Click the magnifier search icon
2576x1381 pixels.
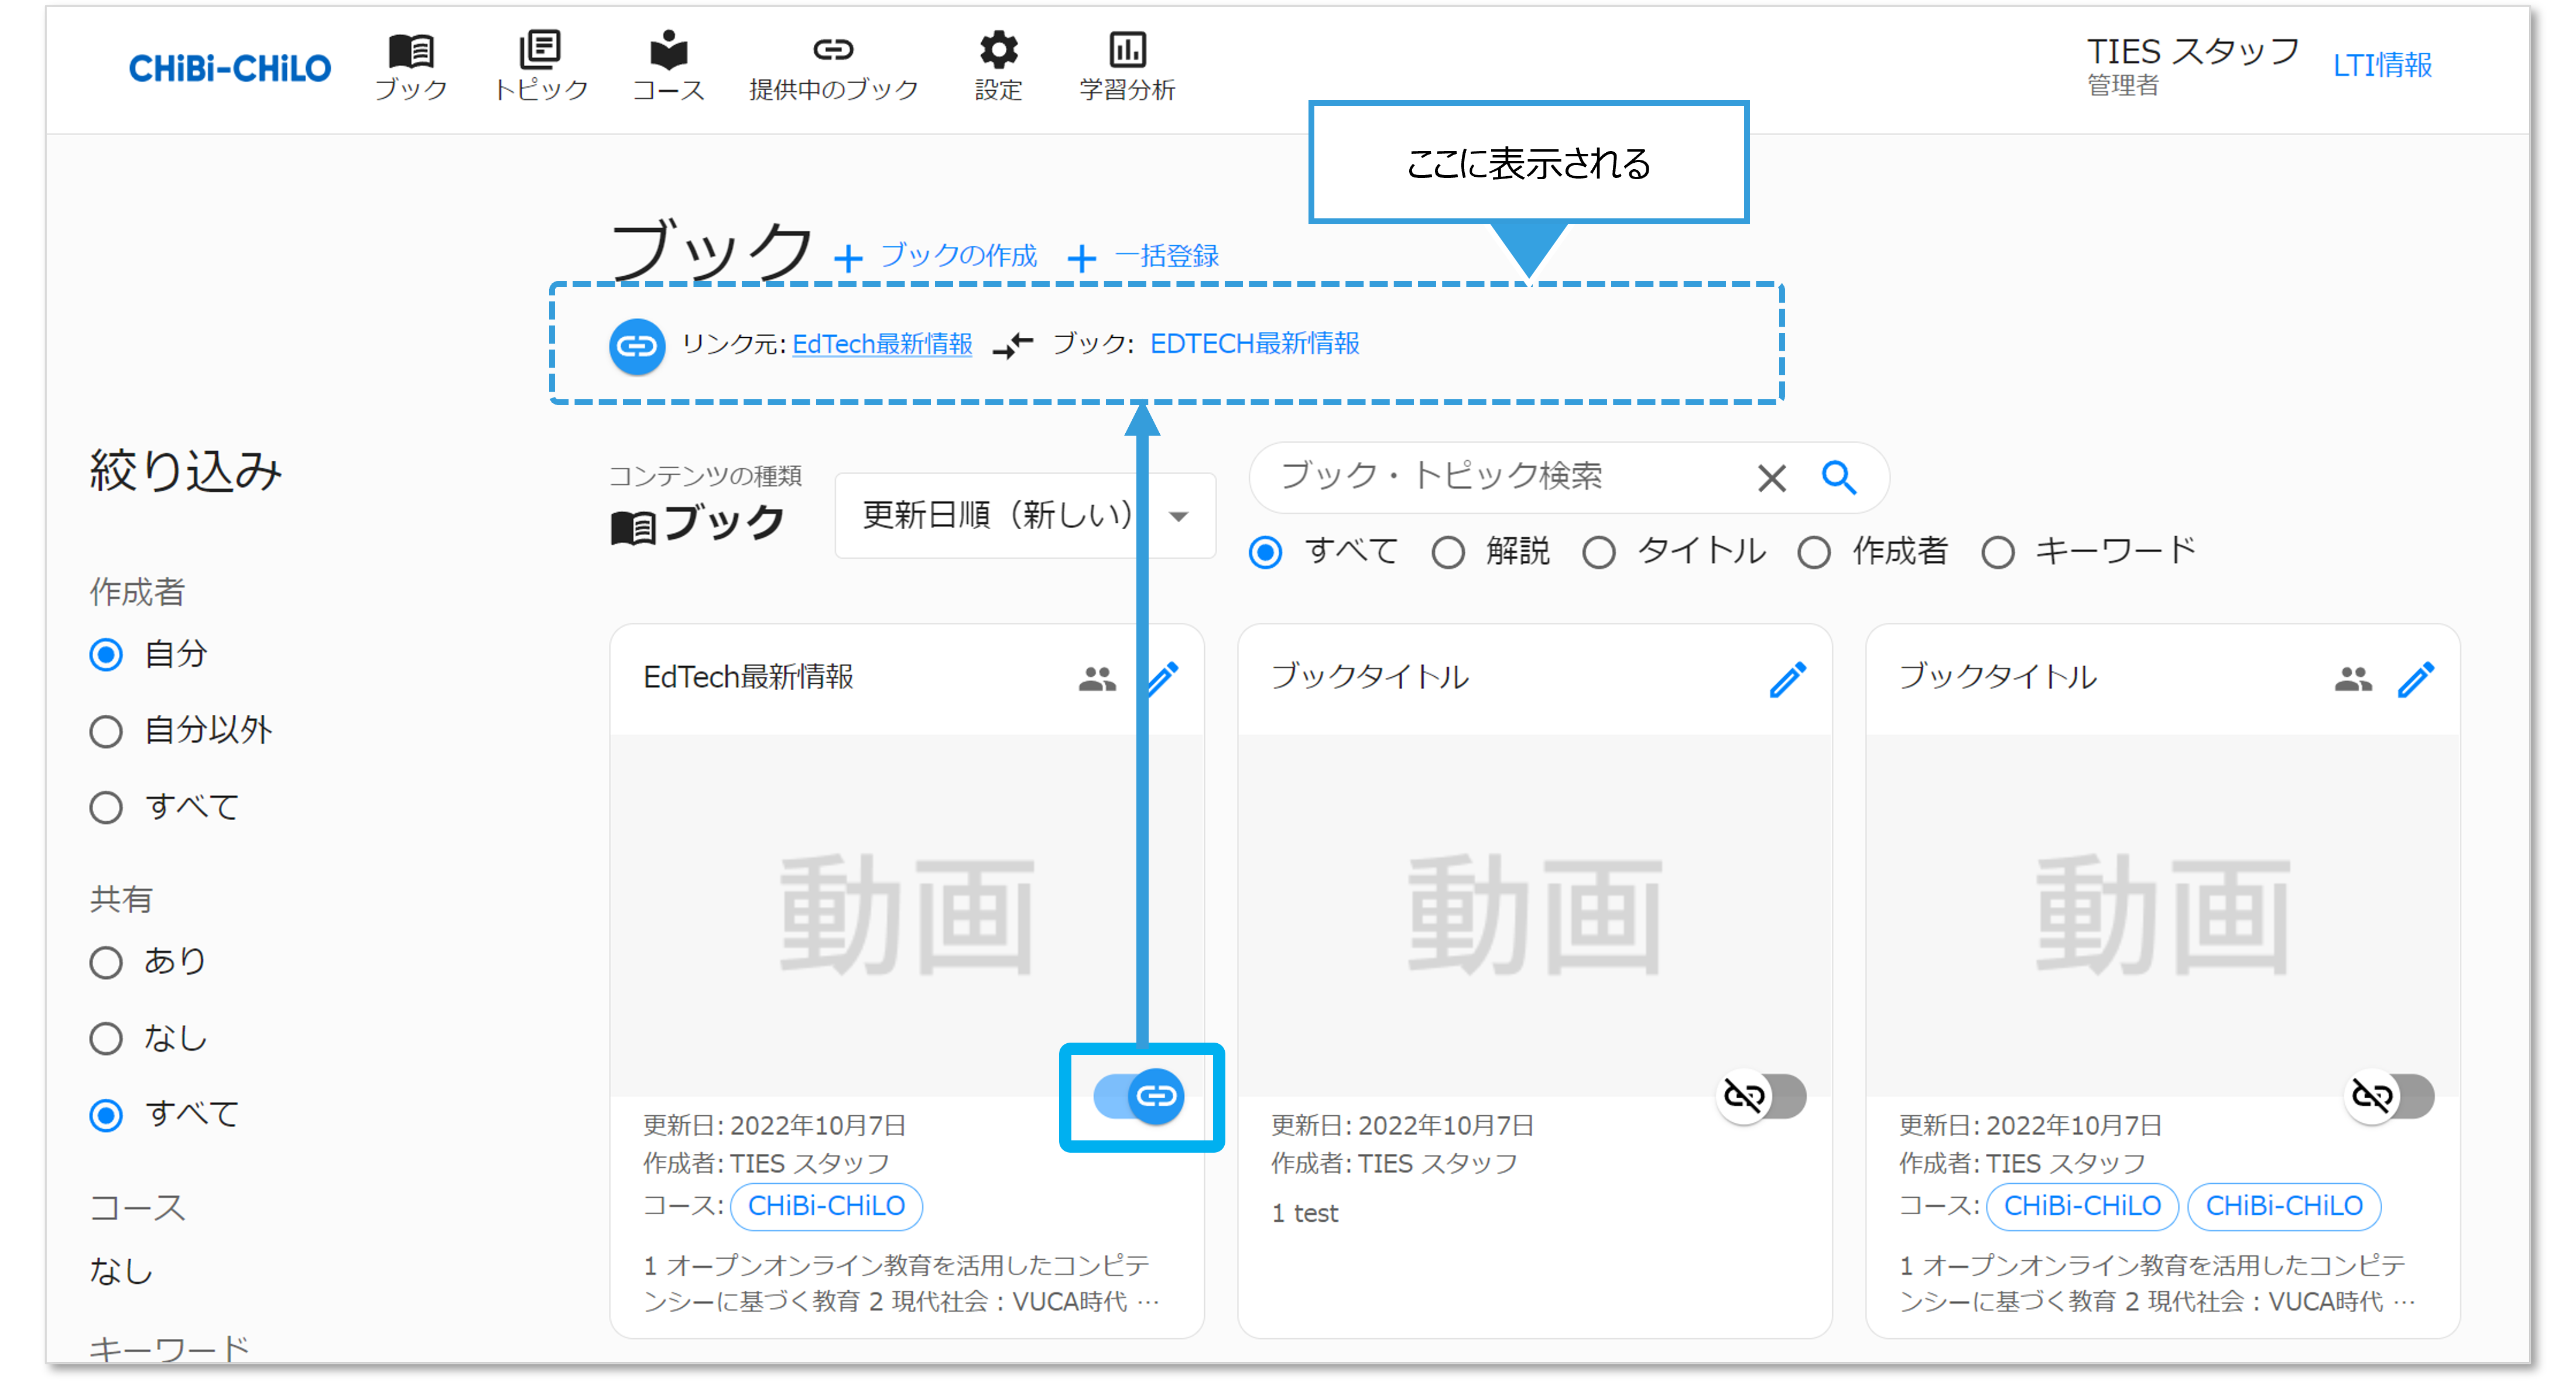(1838, 478)
